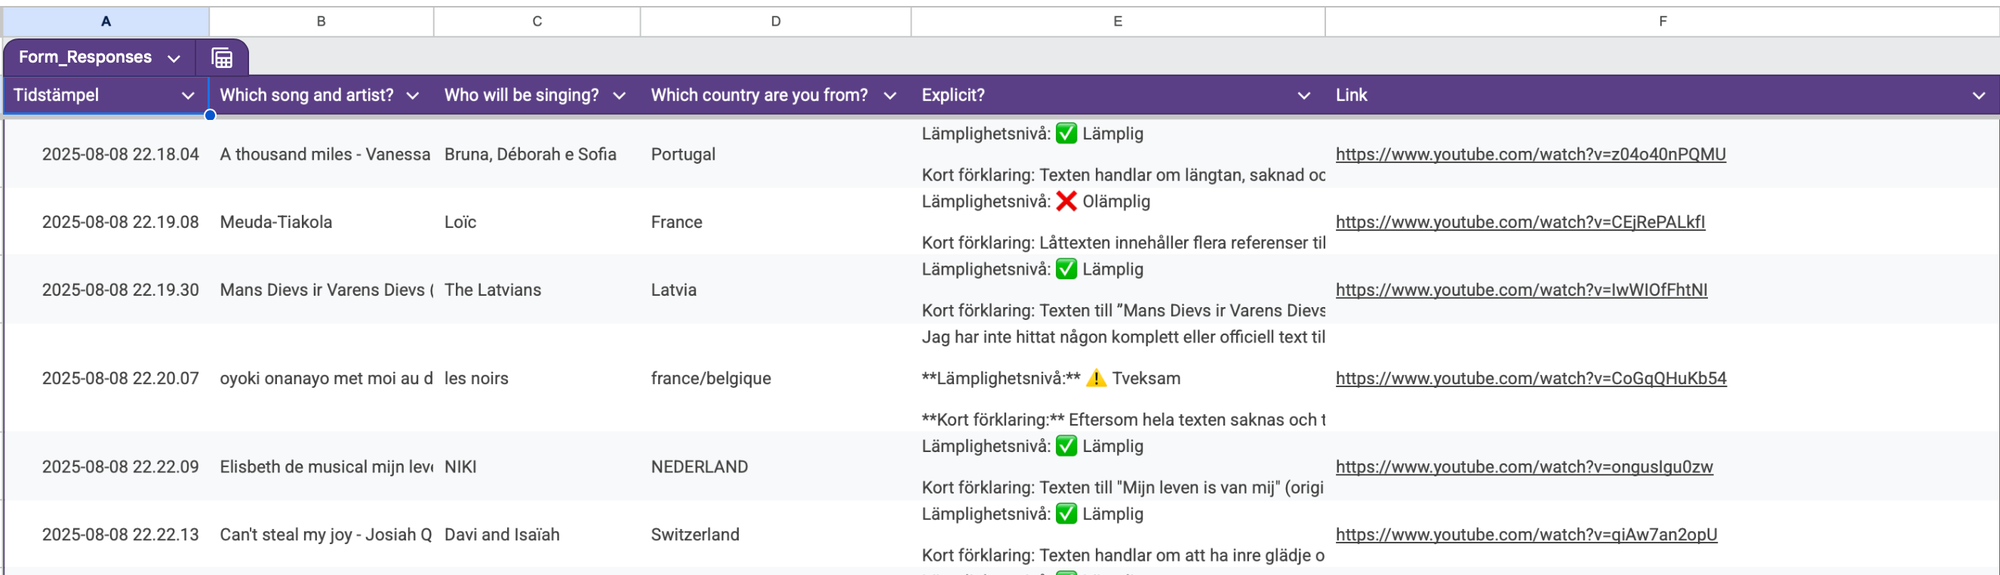The width and height of the screenshot is (2000, 575).
Task: Select the Loïc singer cell
Action: (537, 222)
